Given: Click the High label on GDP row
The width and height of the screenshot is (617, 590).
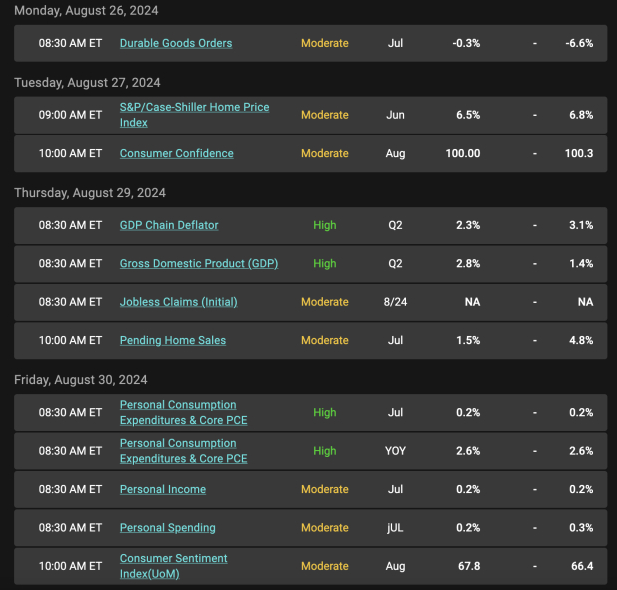Looking at the screenshot, I should click(325, 264).
